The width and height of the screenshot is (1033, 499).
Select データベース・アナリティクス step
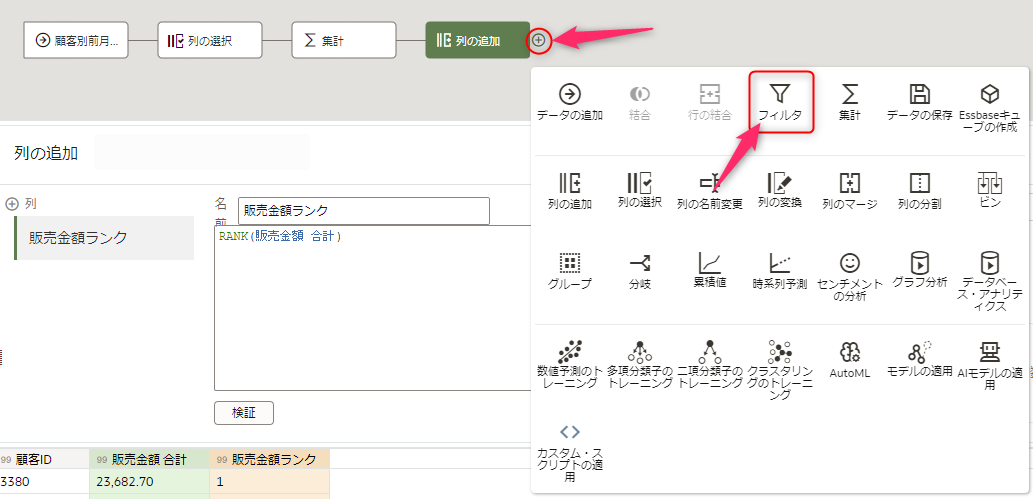989,282
